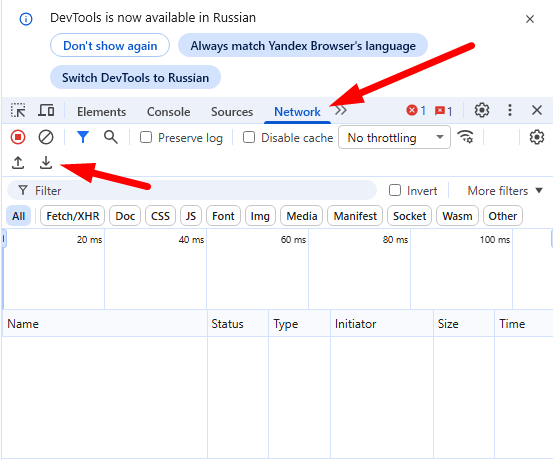Clear the network log
553x460 pixels.
pos(46,137)
